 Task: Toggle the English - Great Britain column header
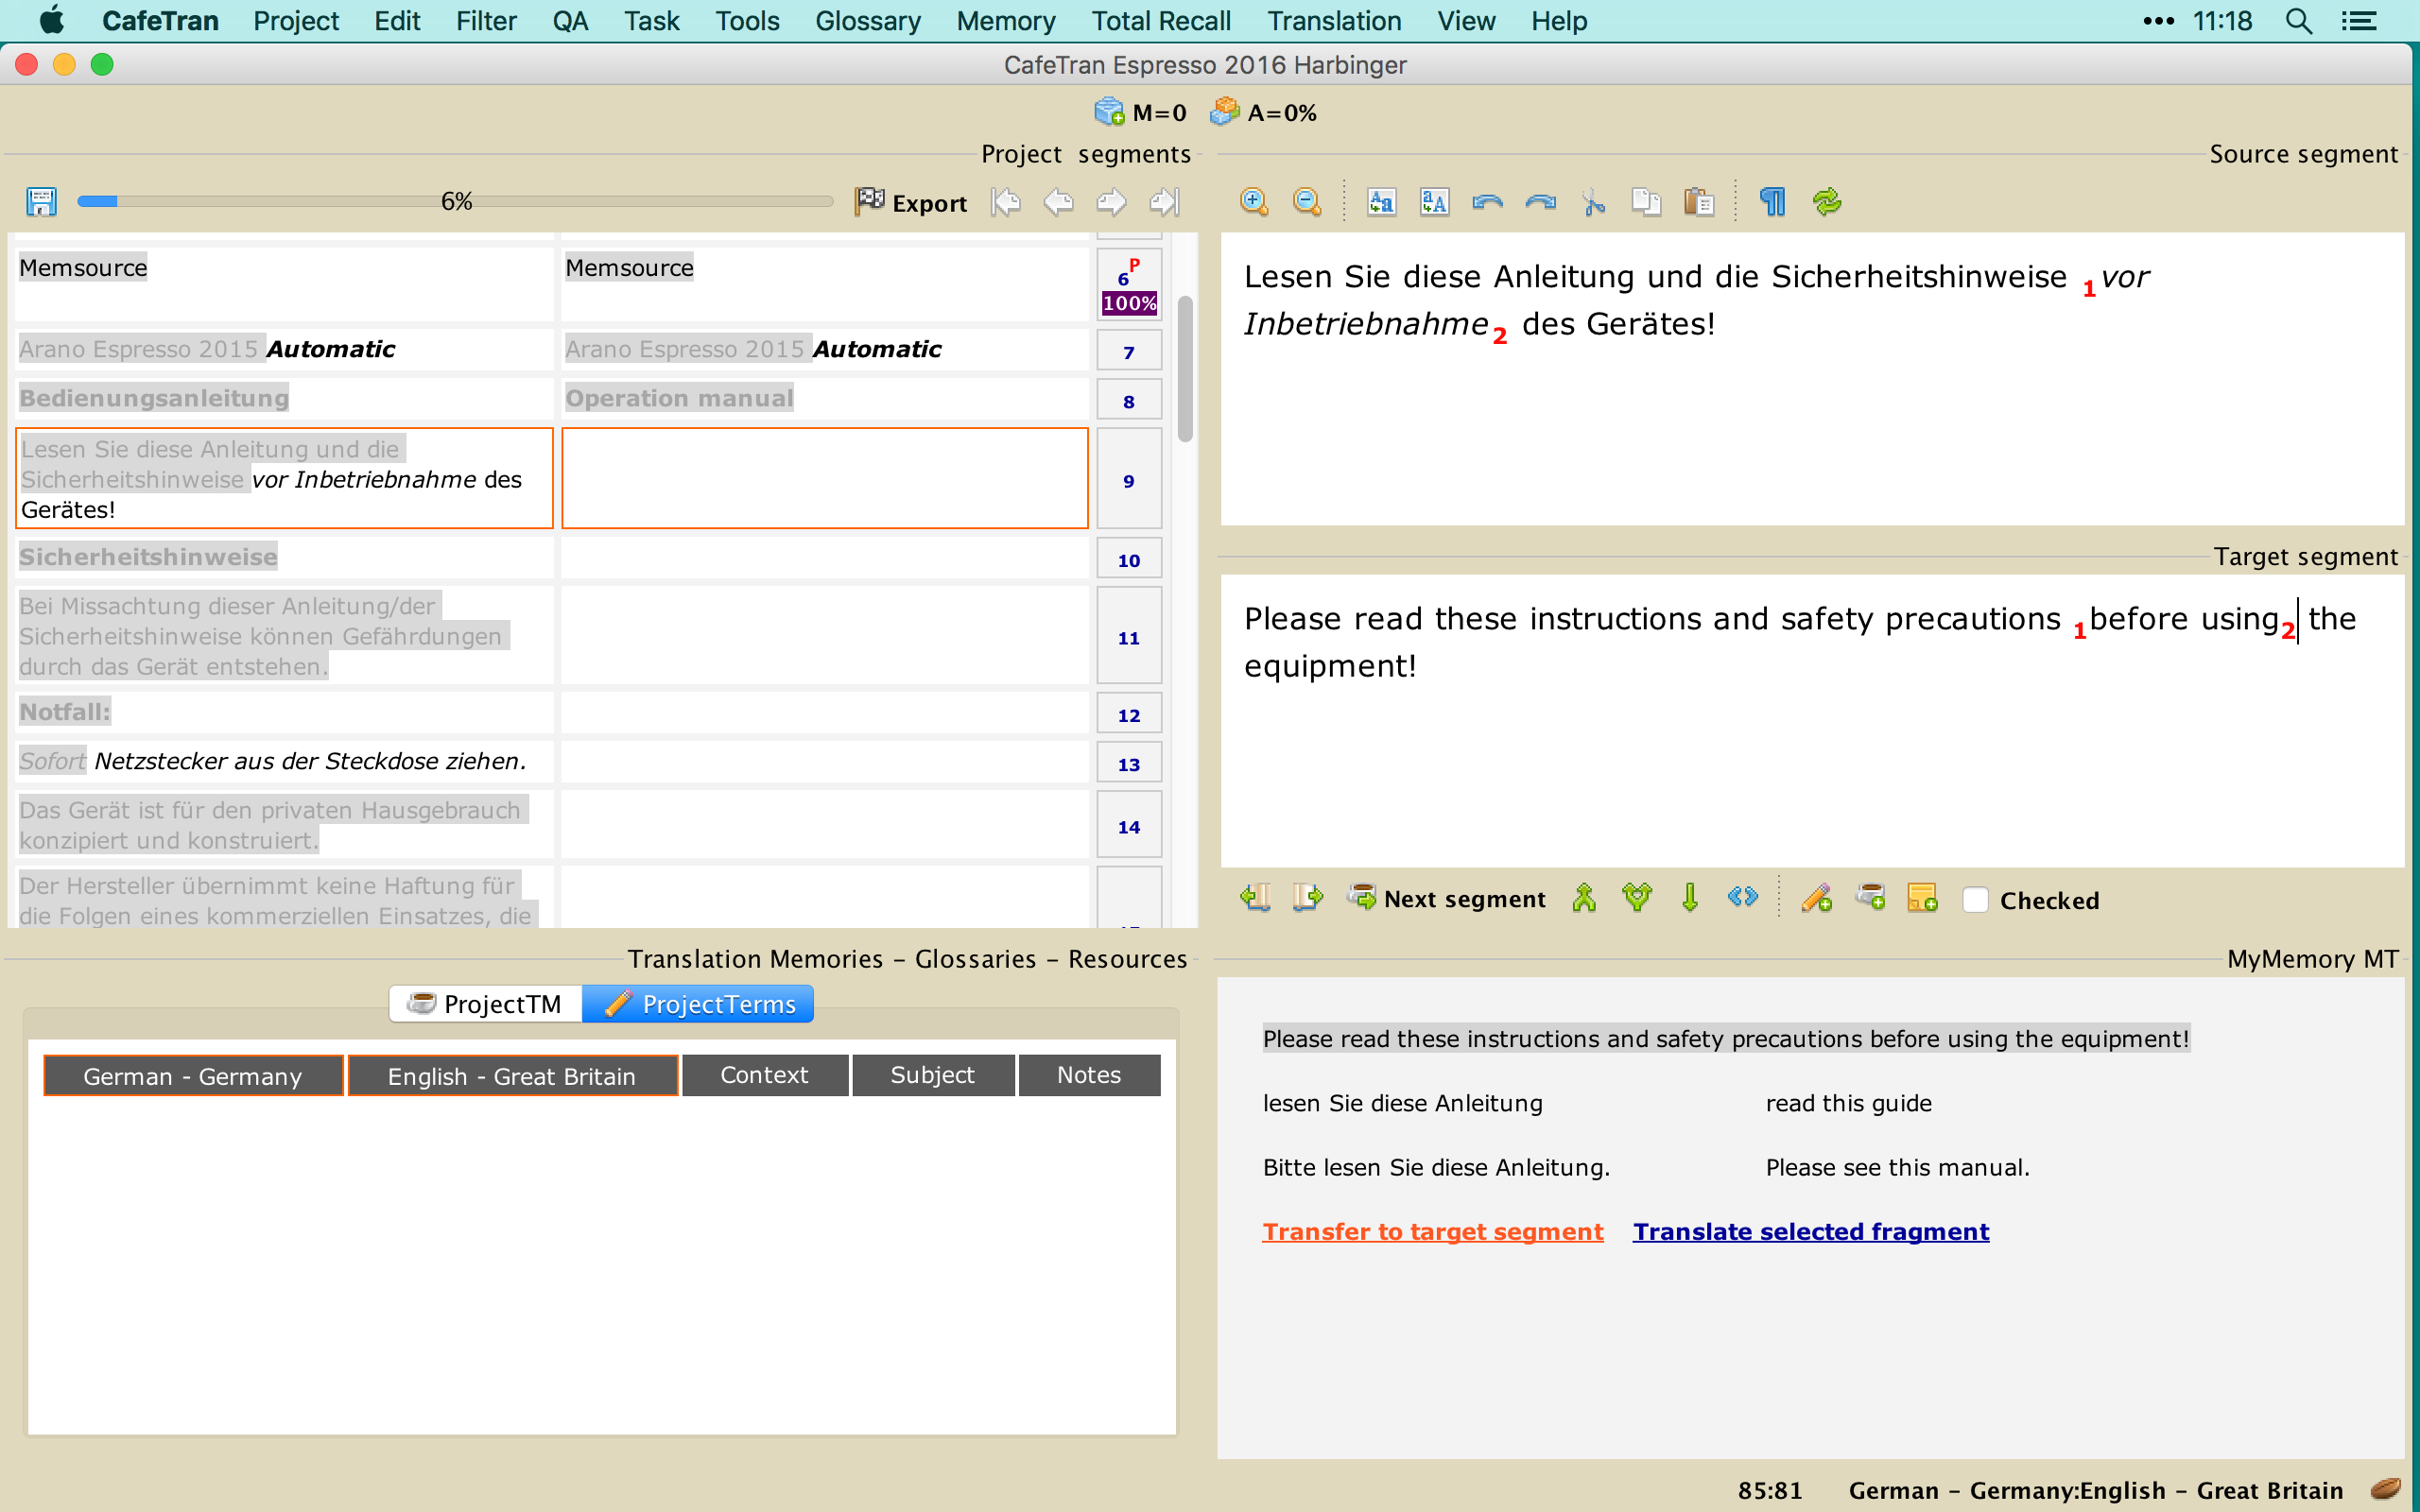[512, 1076]
